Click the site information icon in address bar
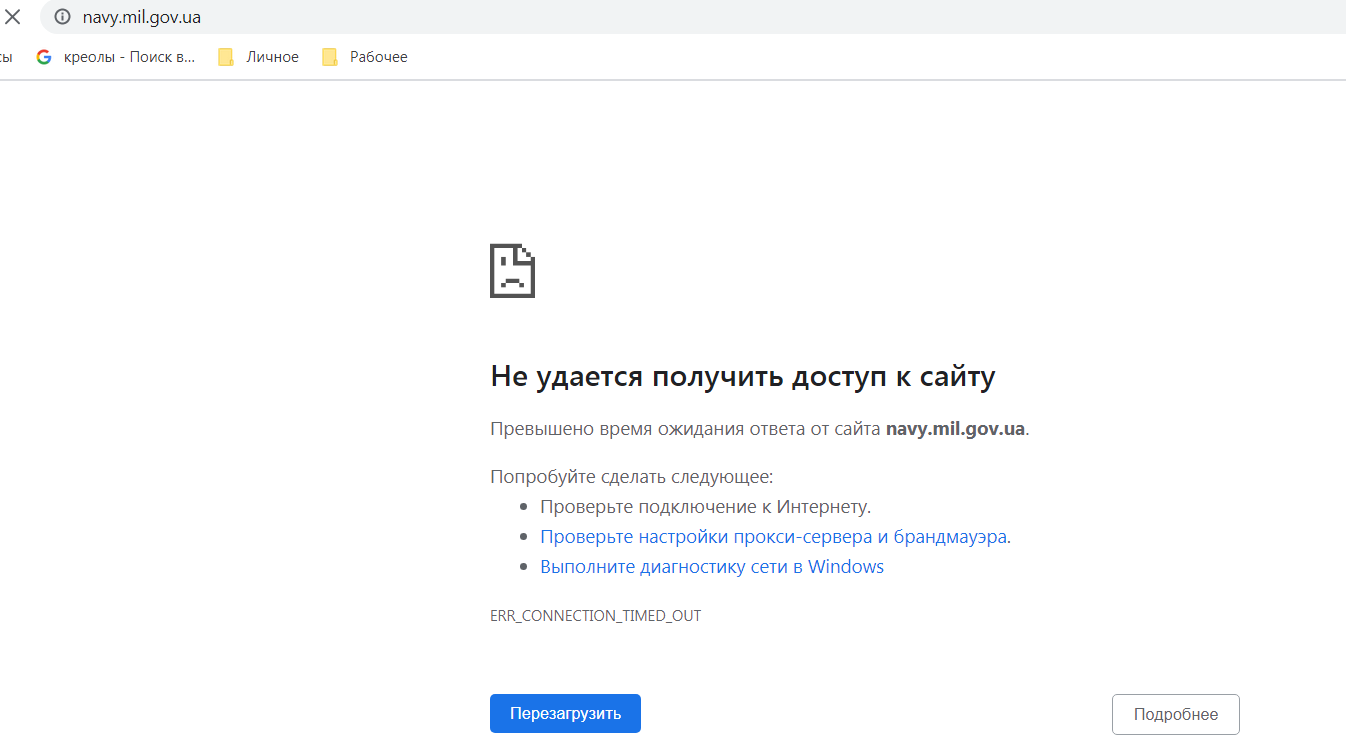Viewport: 1346px width, 743px height. (65, 16)
